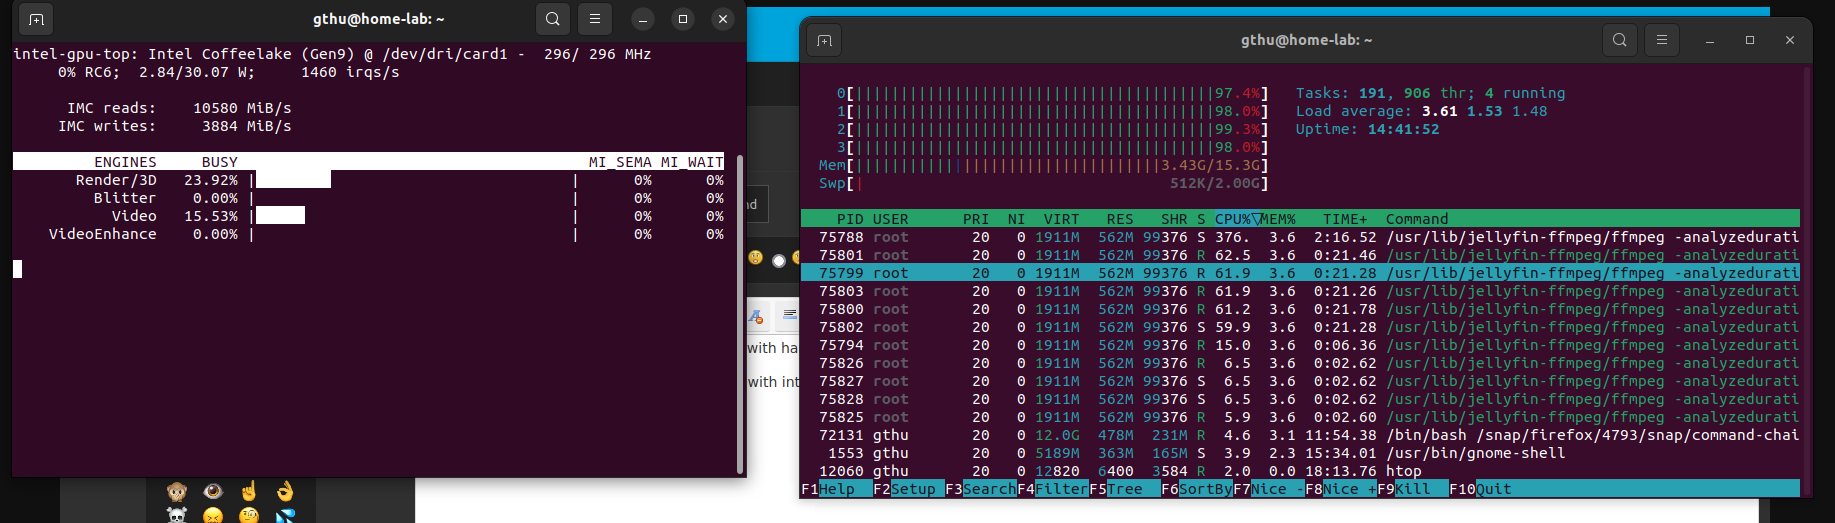Open hamburger menu in intel-gpu-top terminal
The image size is (1835, 523).
coord(595,19)
